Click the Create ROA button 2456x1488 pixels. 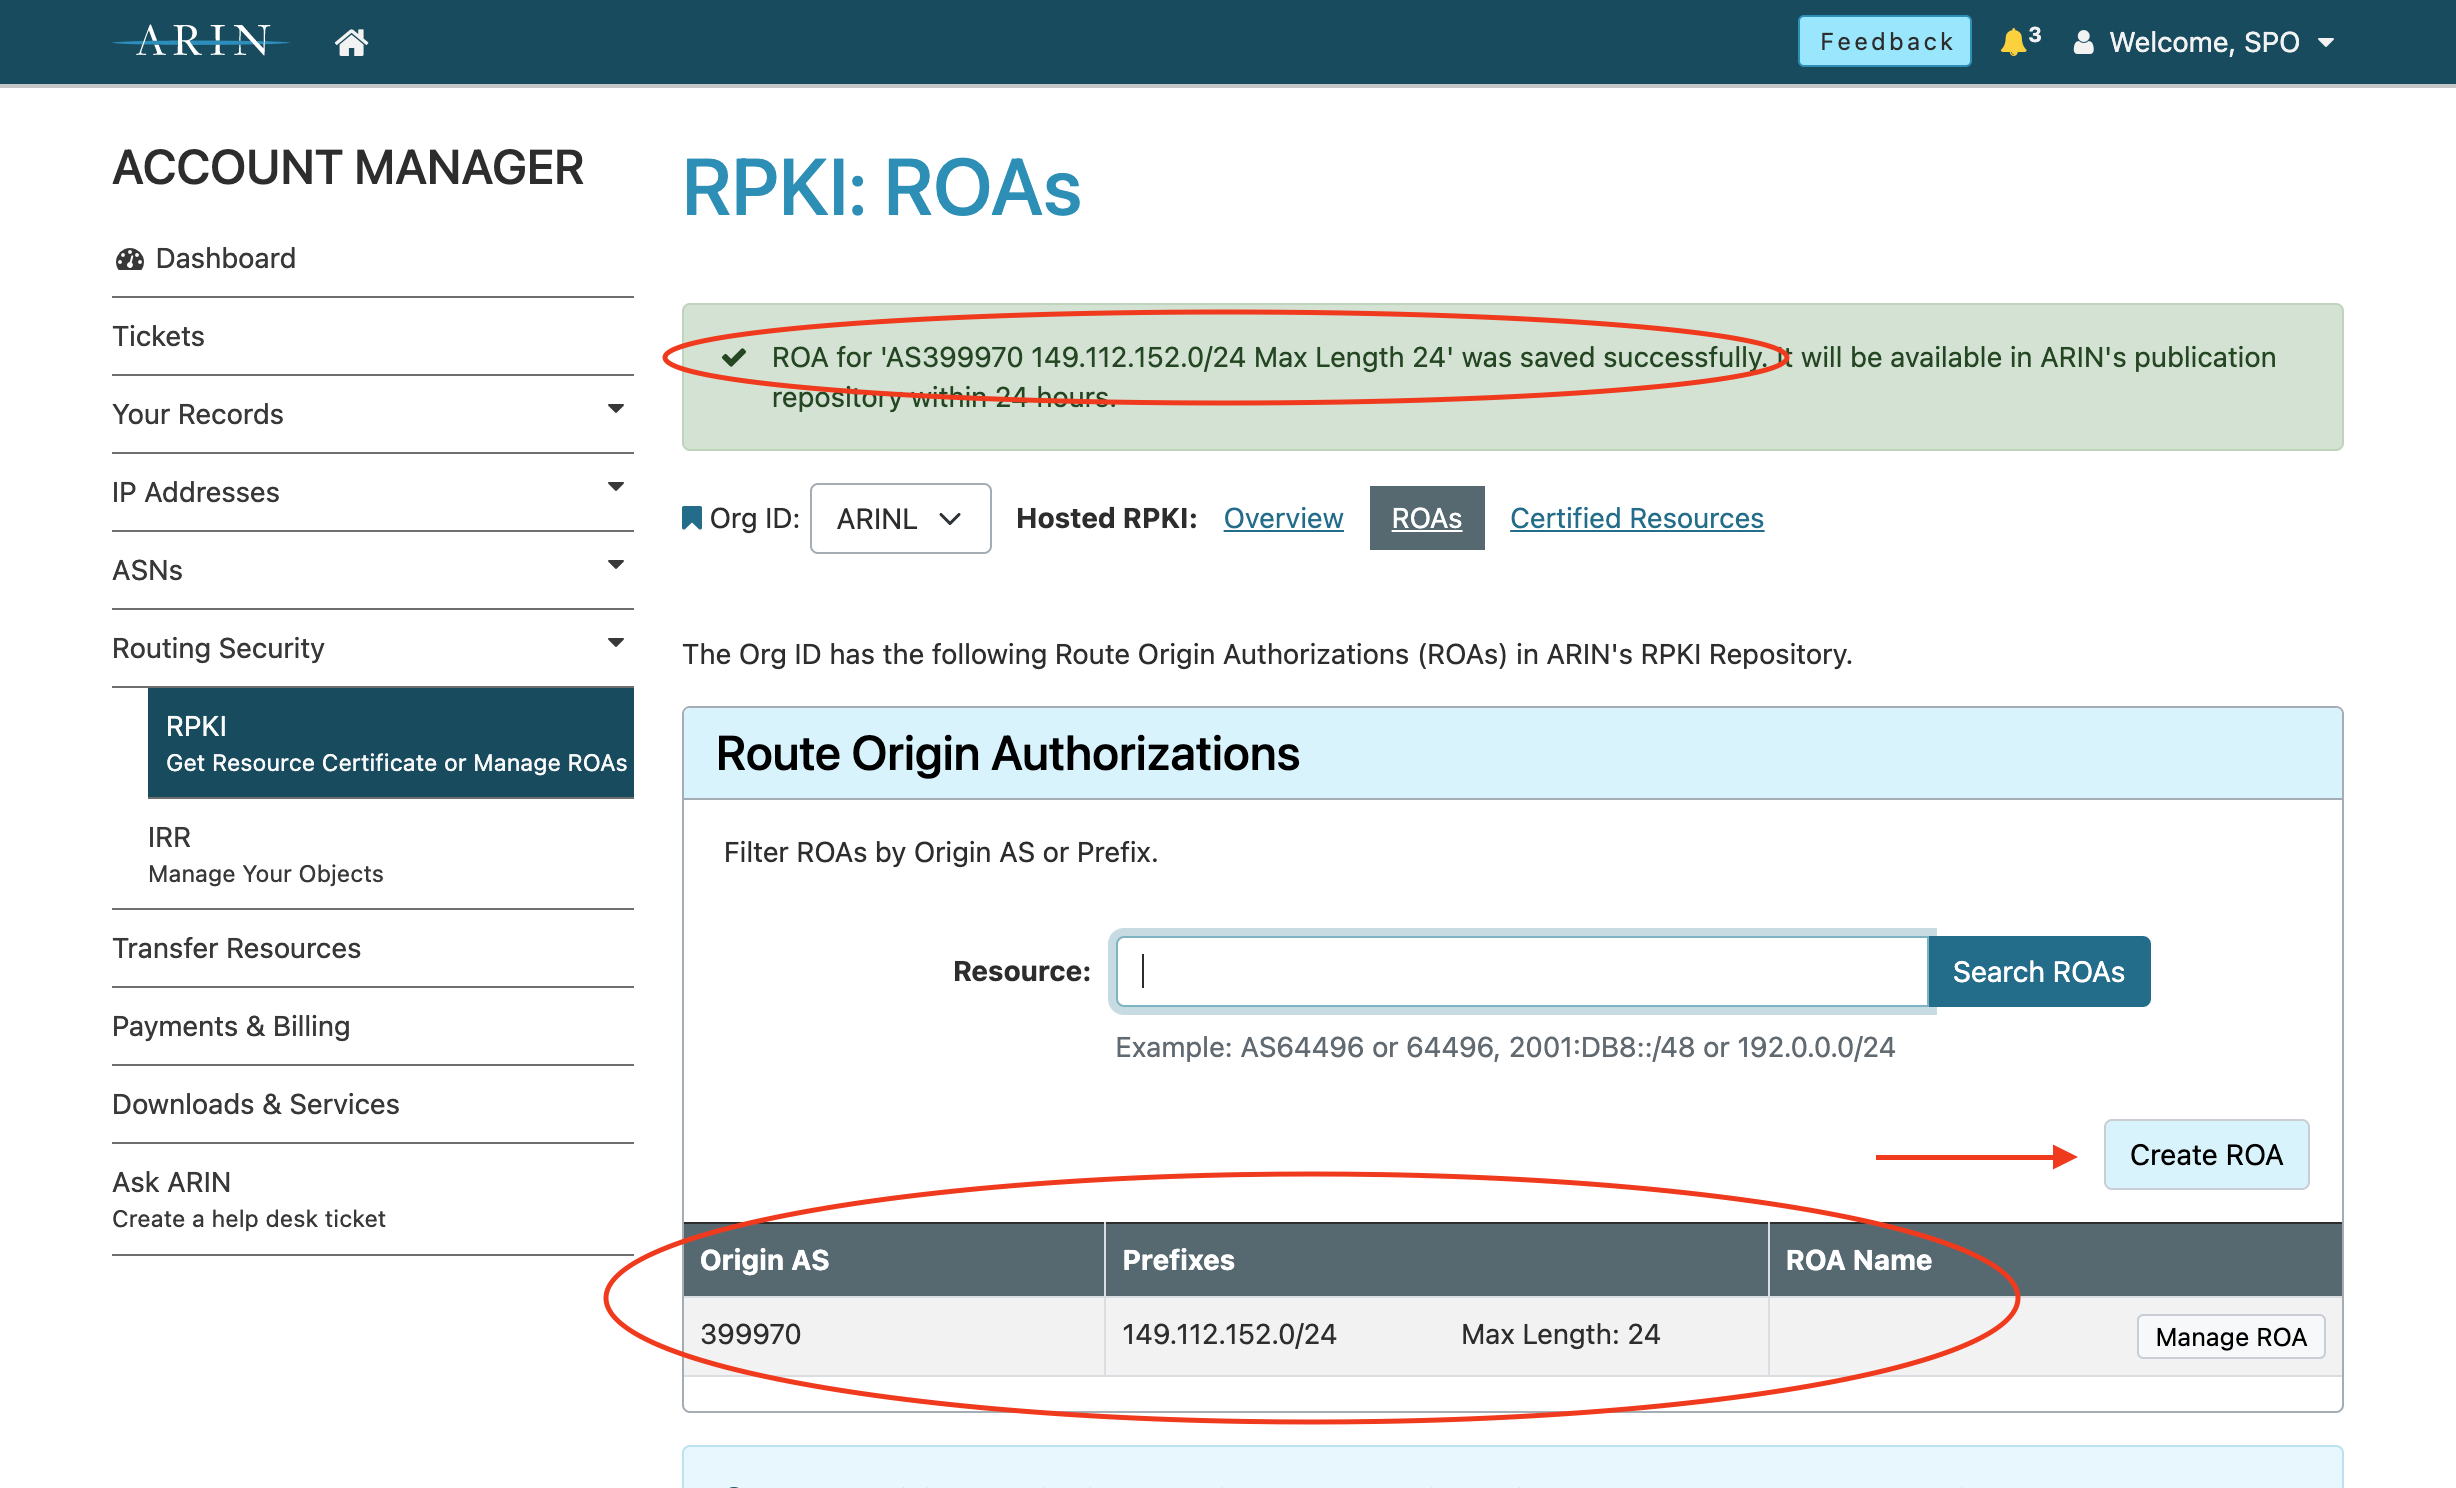(2207, 1155)
